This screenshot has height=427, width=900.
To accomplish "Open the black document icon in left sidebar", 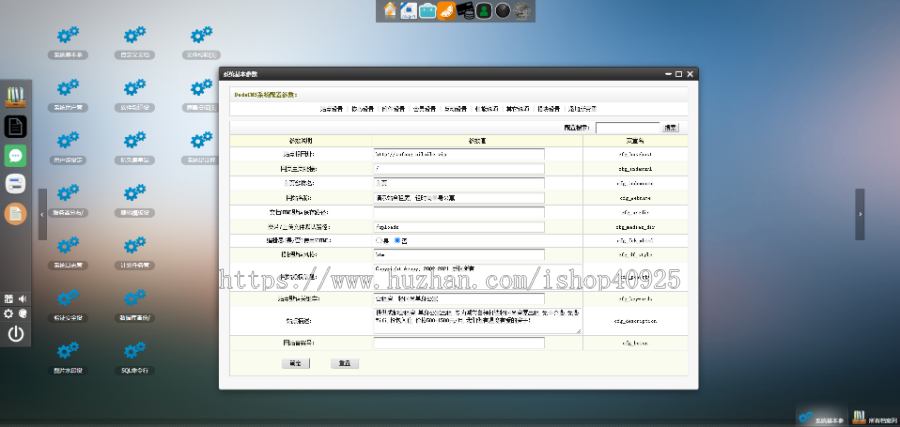I will point(15,126).
